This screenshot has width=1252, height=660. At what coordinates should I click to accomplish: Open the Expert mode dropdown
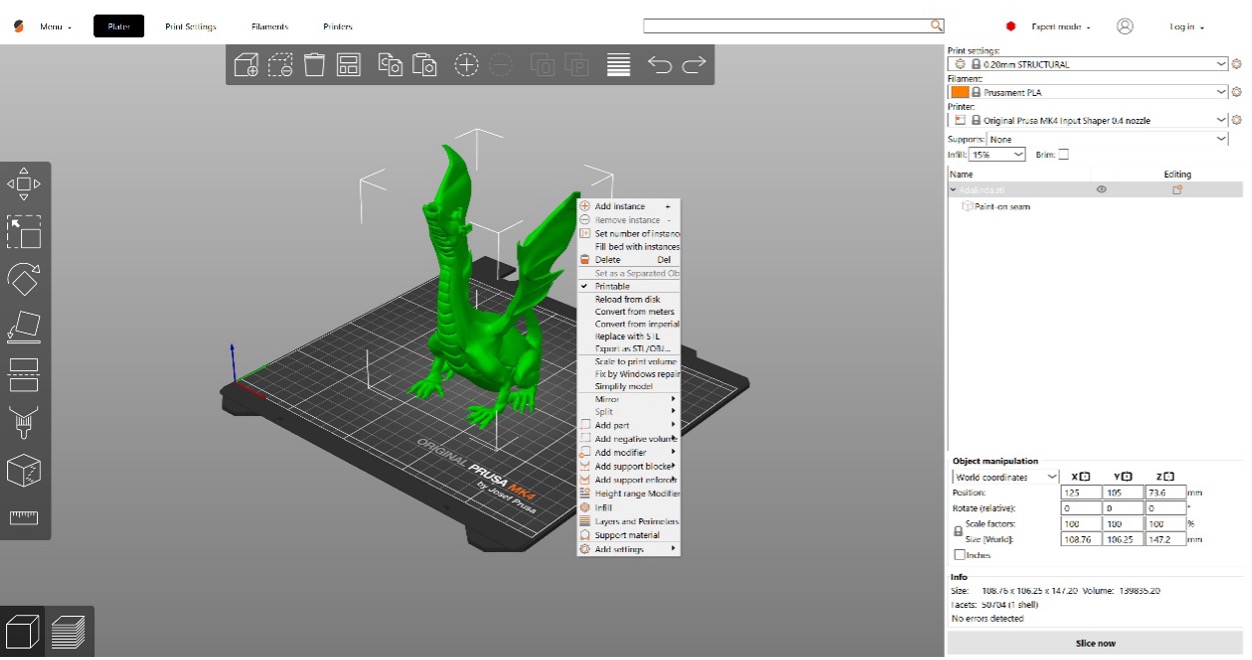click(1061, 27)
